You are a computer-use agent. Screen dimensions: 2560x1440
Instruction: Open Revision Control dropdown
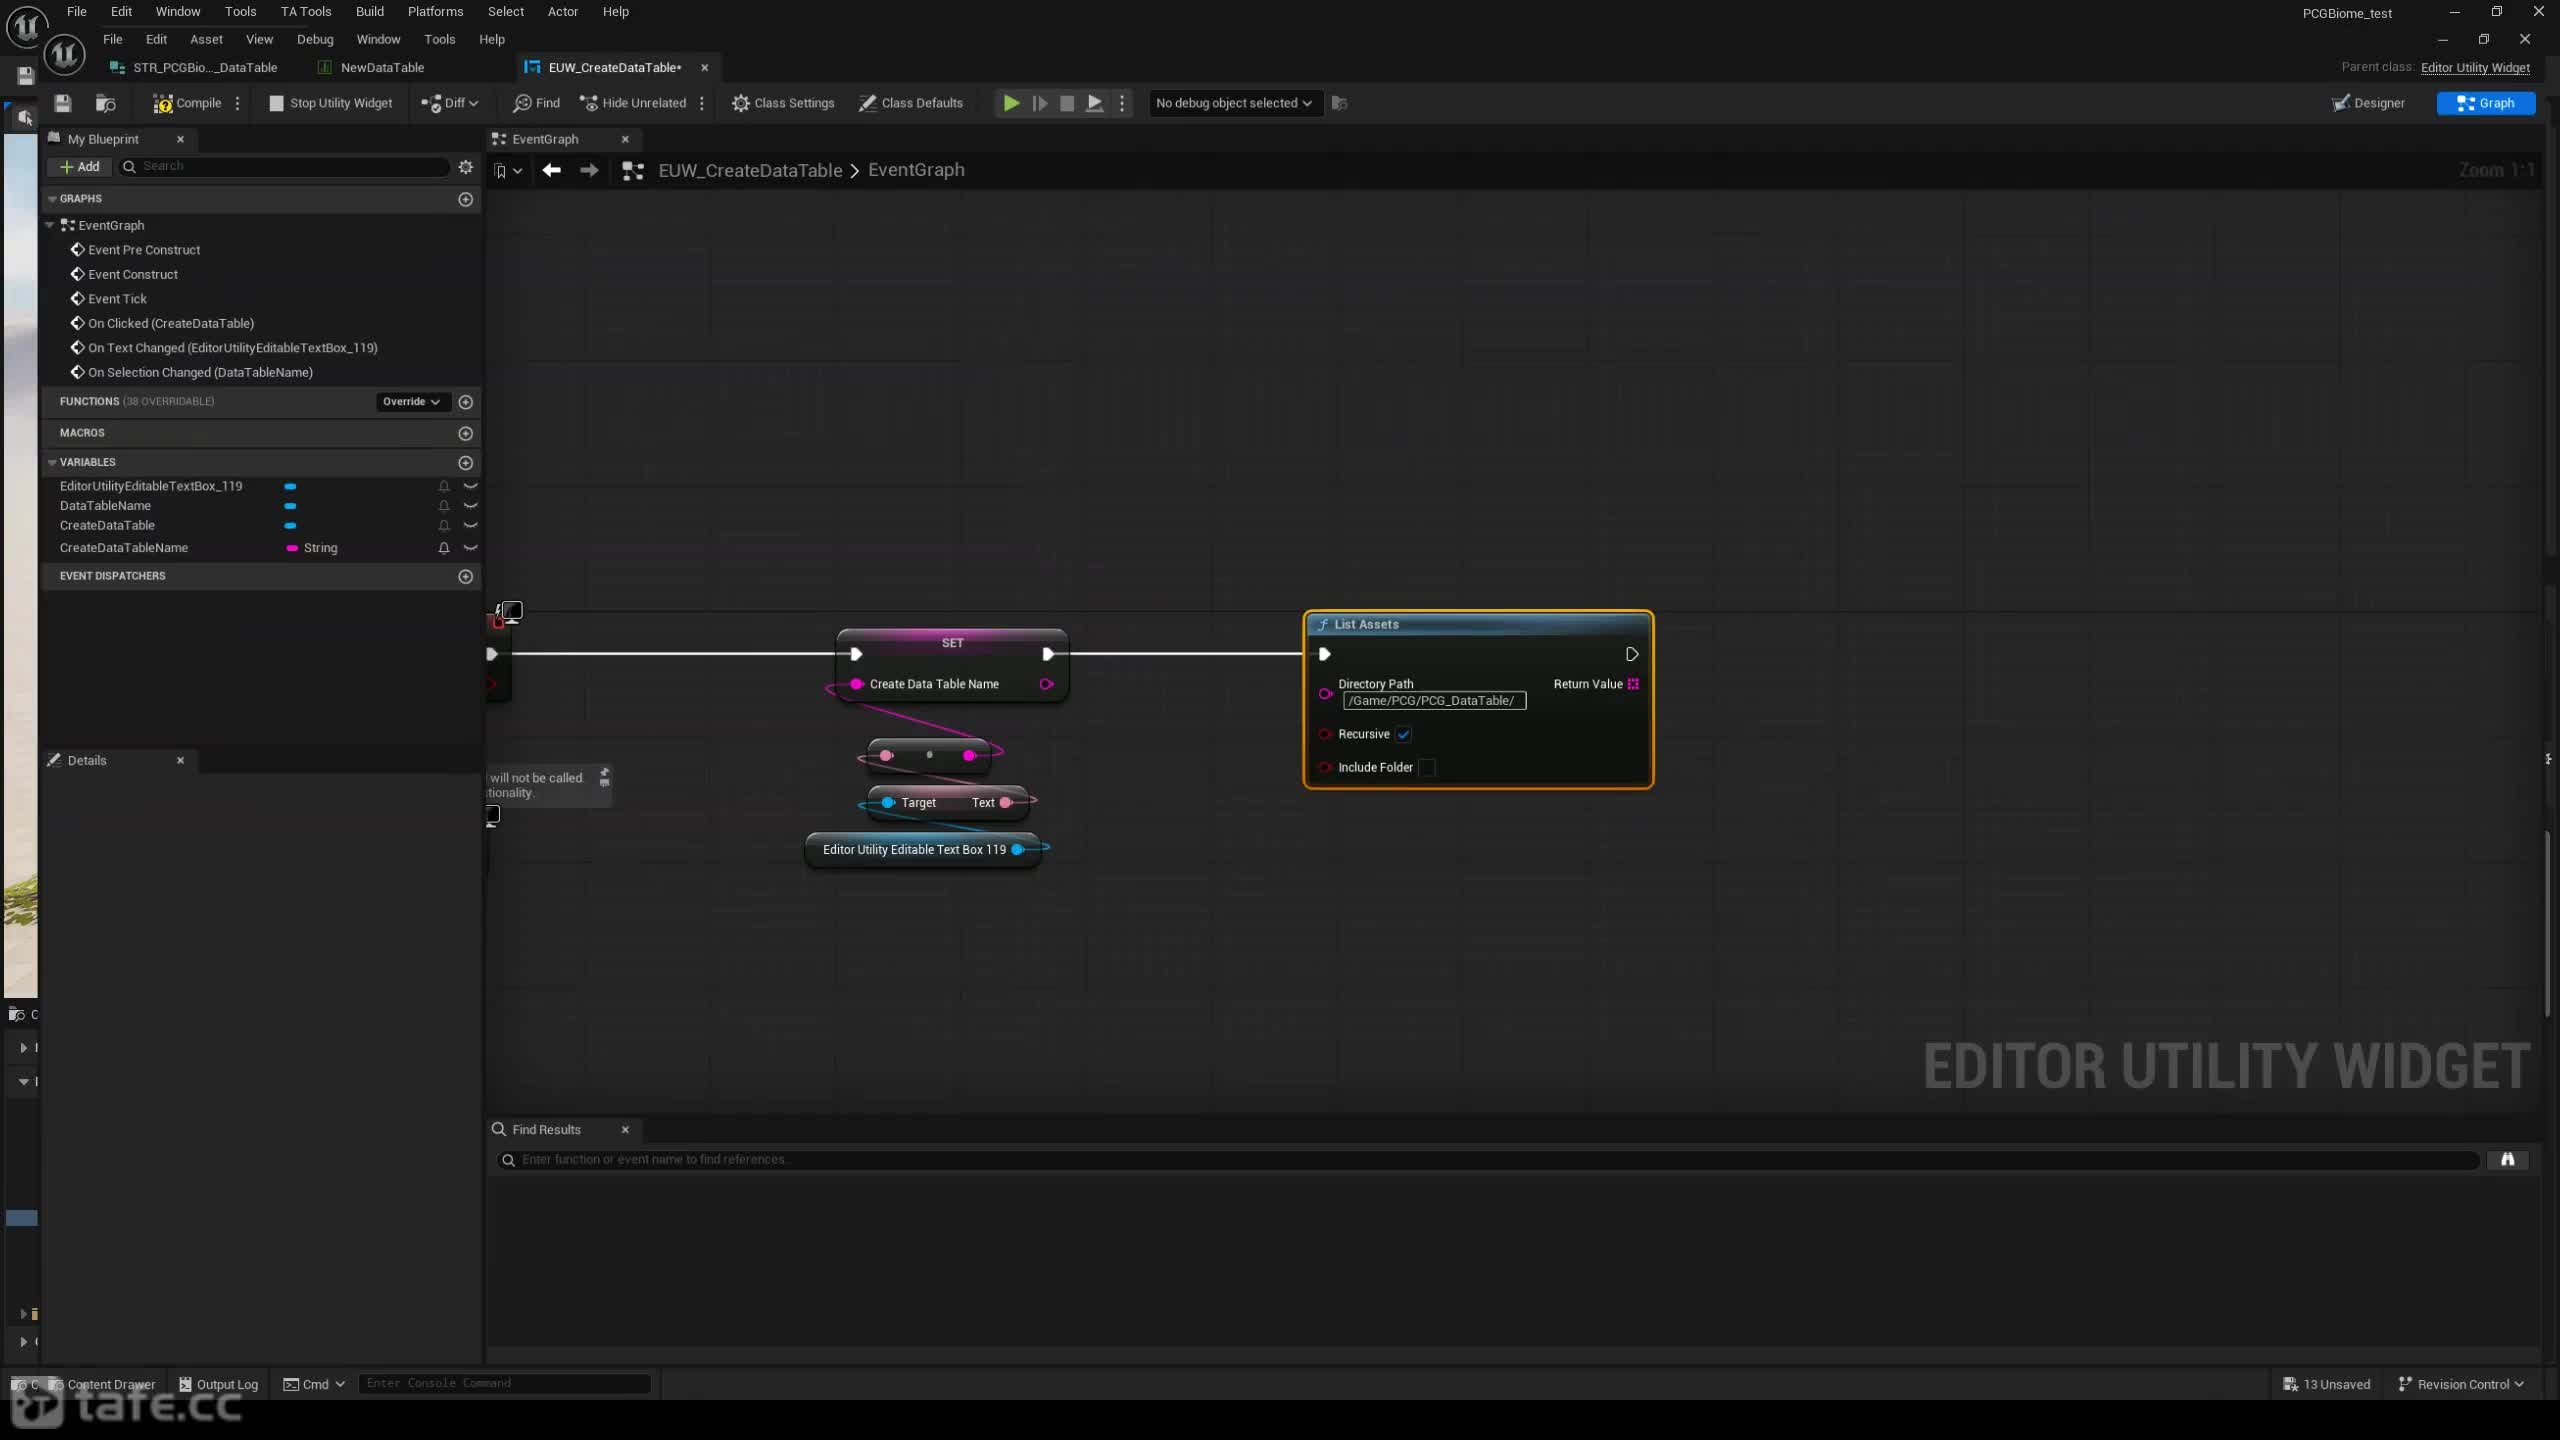point(2461,1384)
